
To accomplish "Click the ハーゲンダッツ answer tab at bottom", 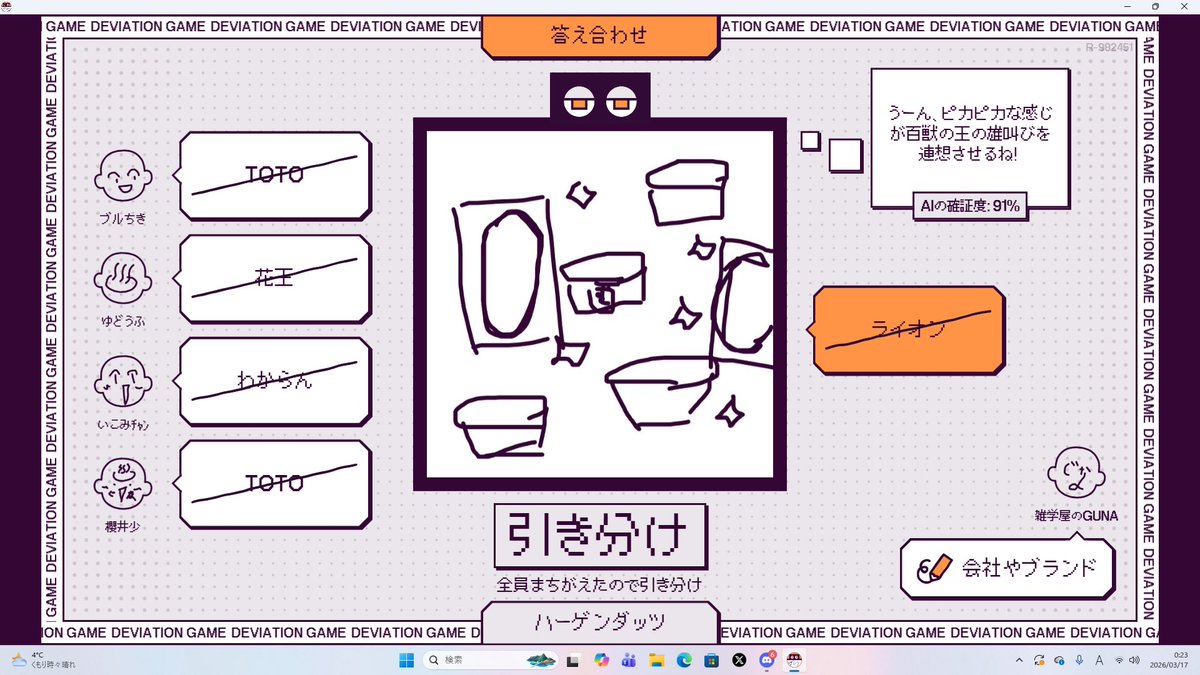I will [x=600, y=622].
